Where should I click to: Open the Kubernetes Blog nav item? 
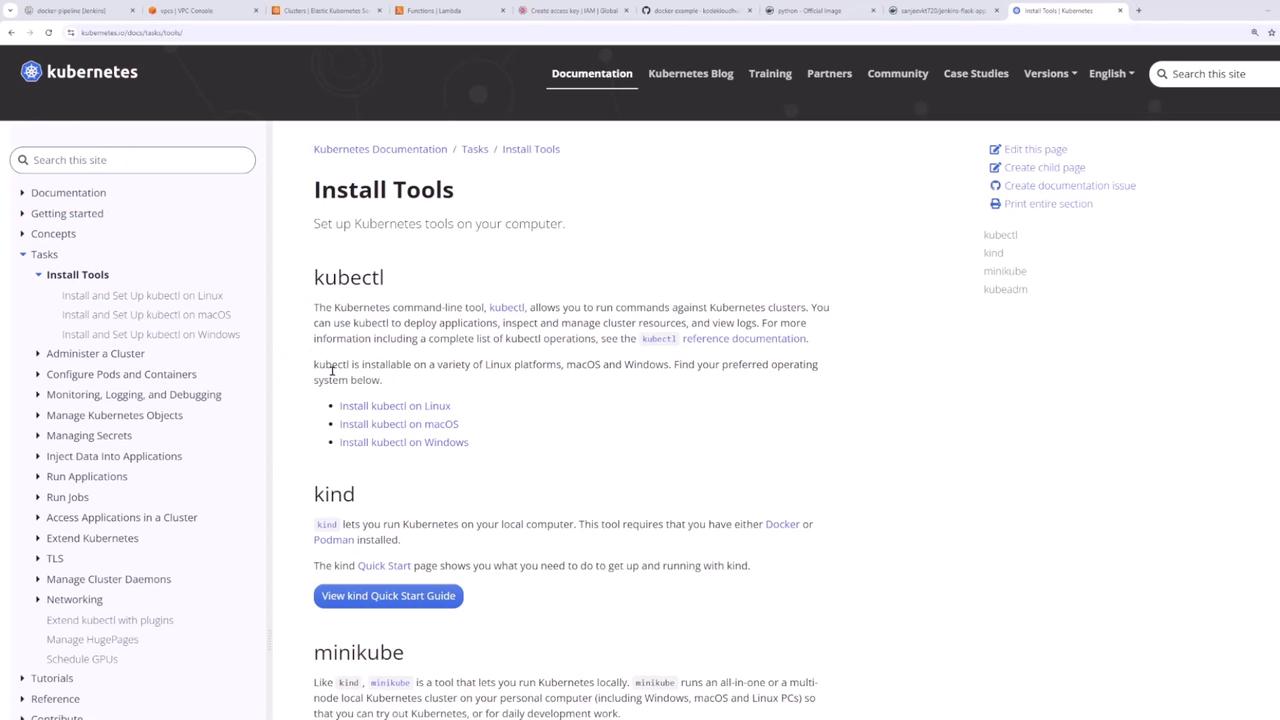pyautogui.click(x=691, y=73)
